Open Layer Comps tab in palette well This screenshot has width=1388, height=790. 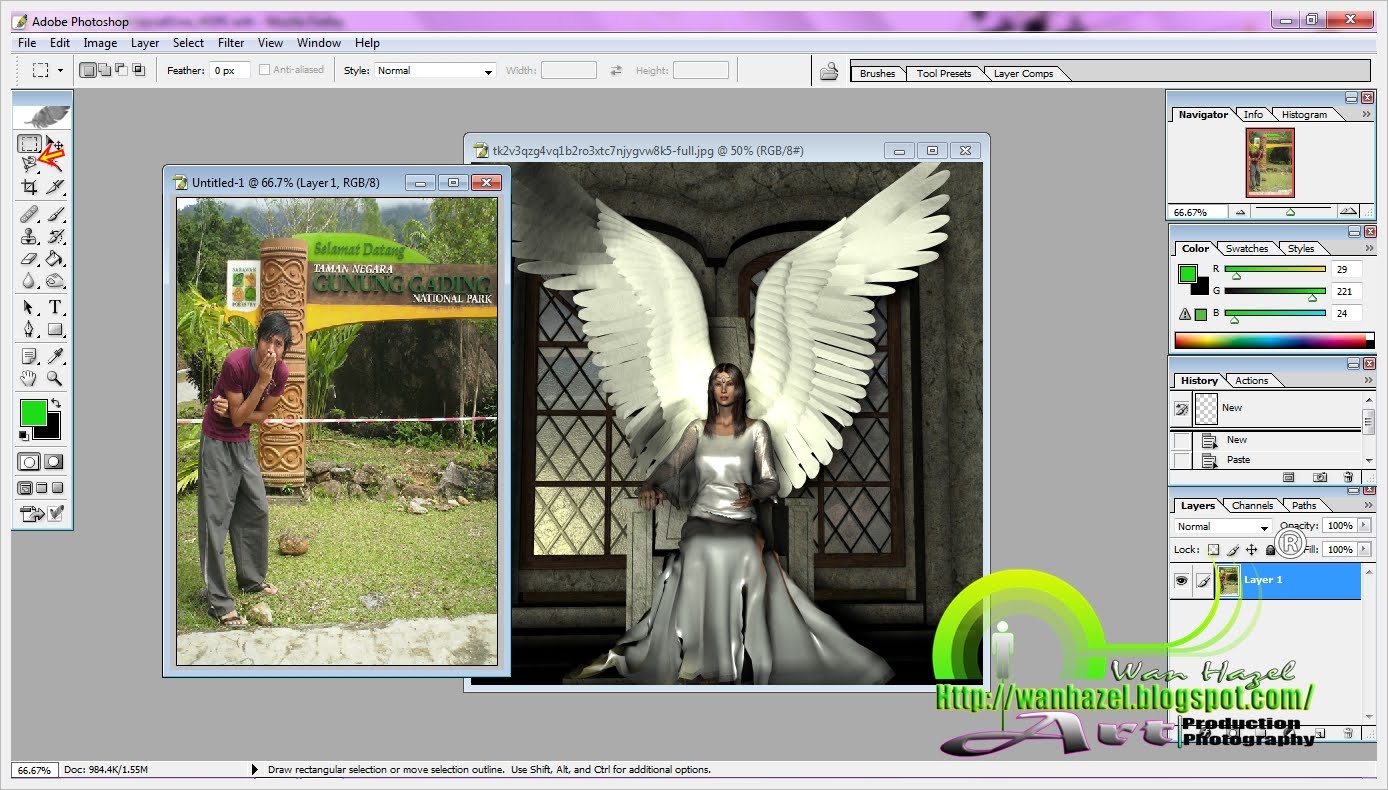point(1023,73)
